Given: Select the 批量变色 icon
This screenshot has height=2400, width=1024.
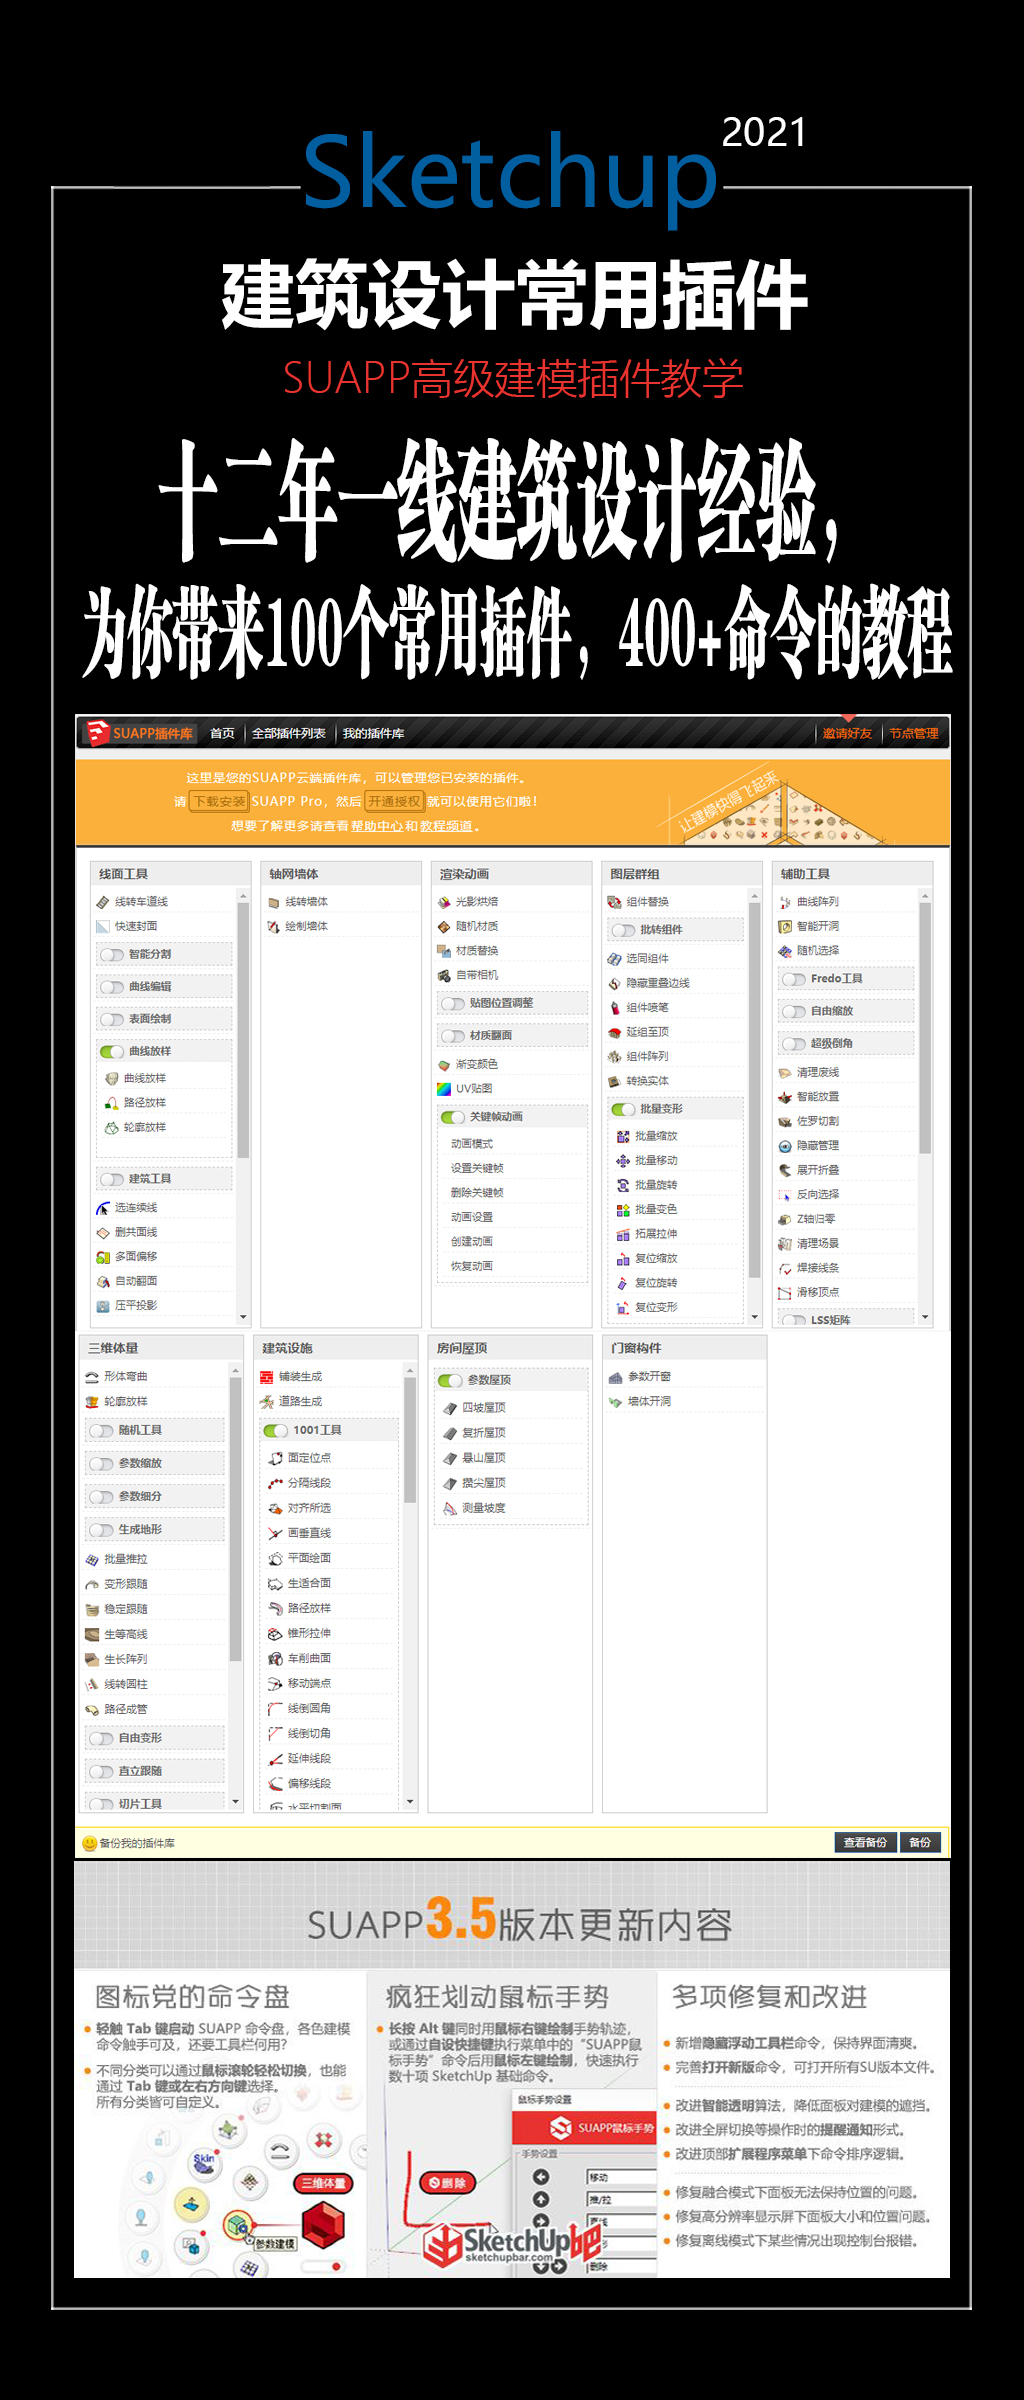Looking at the screenshot, I should pyautogui.click(x=623, y=1209).
